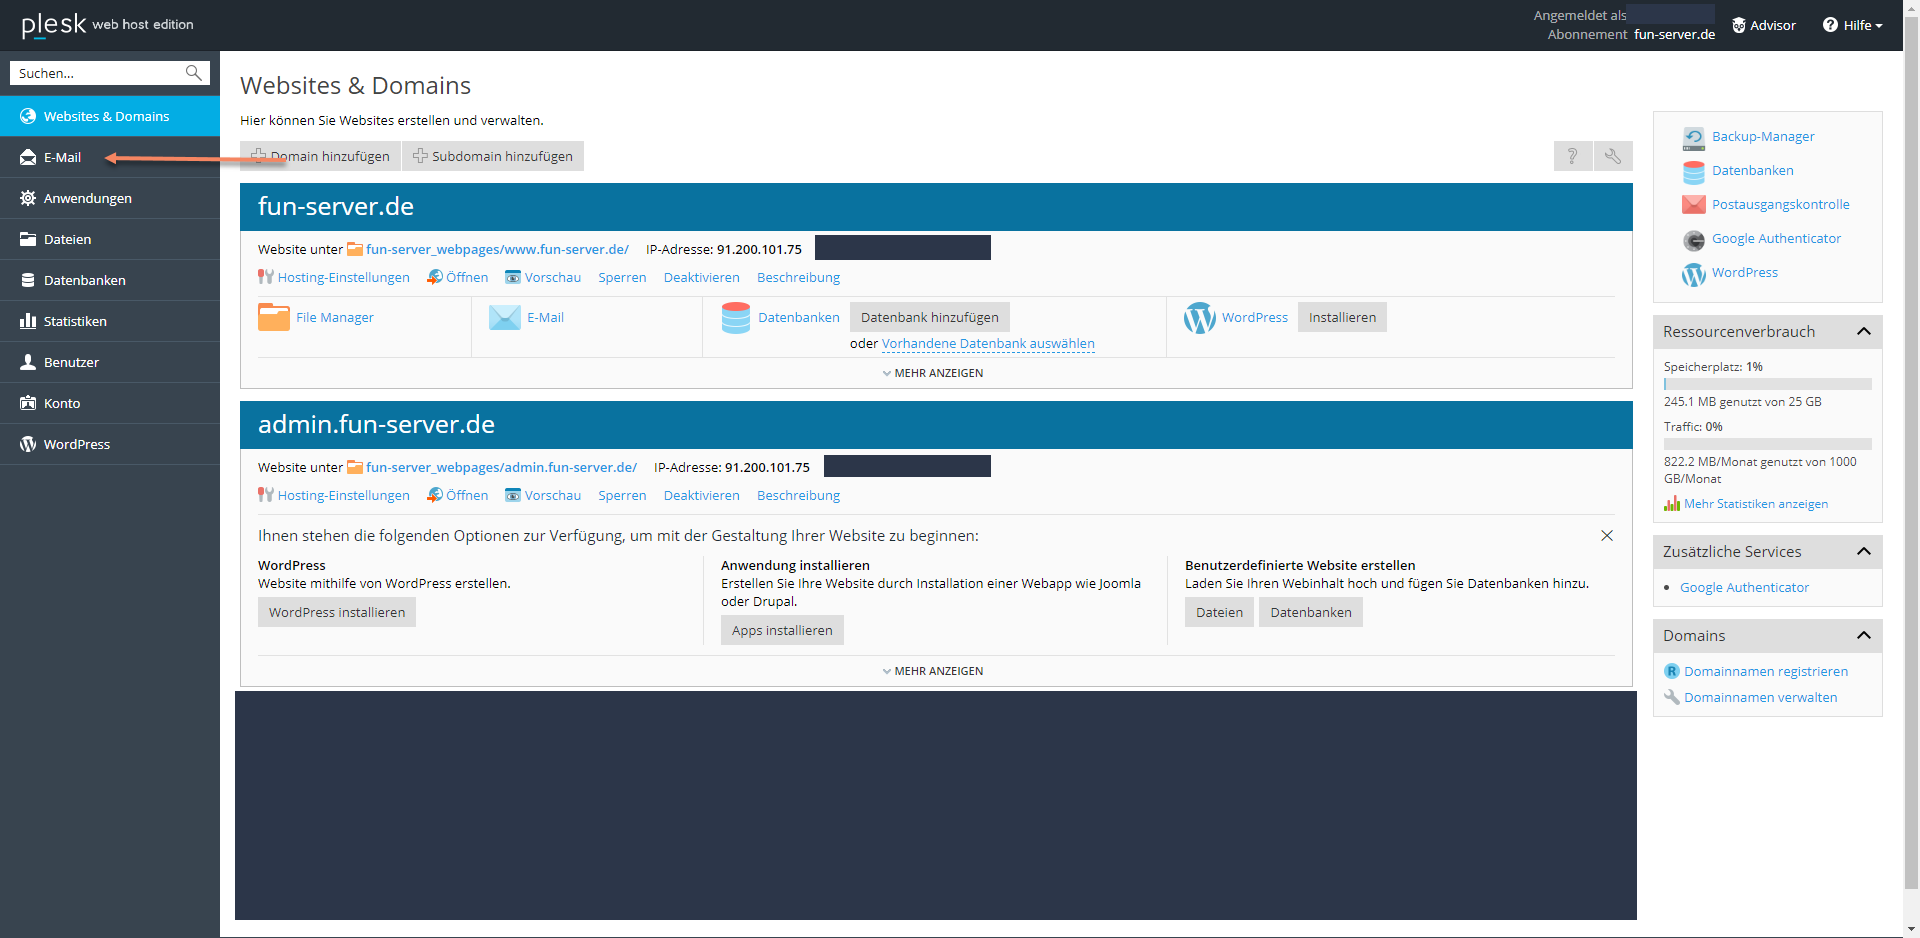The height and width of the screenshot is (938, 1920).
Task: Click the Subdomain hinzufügen button
Action: pyautogui.click(x=493, y=156)
